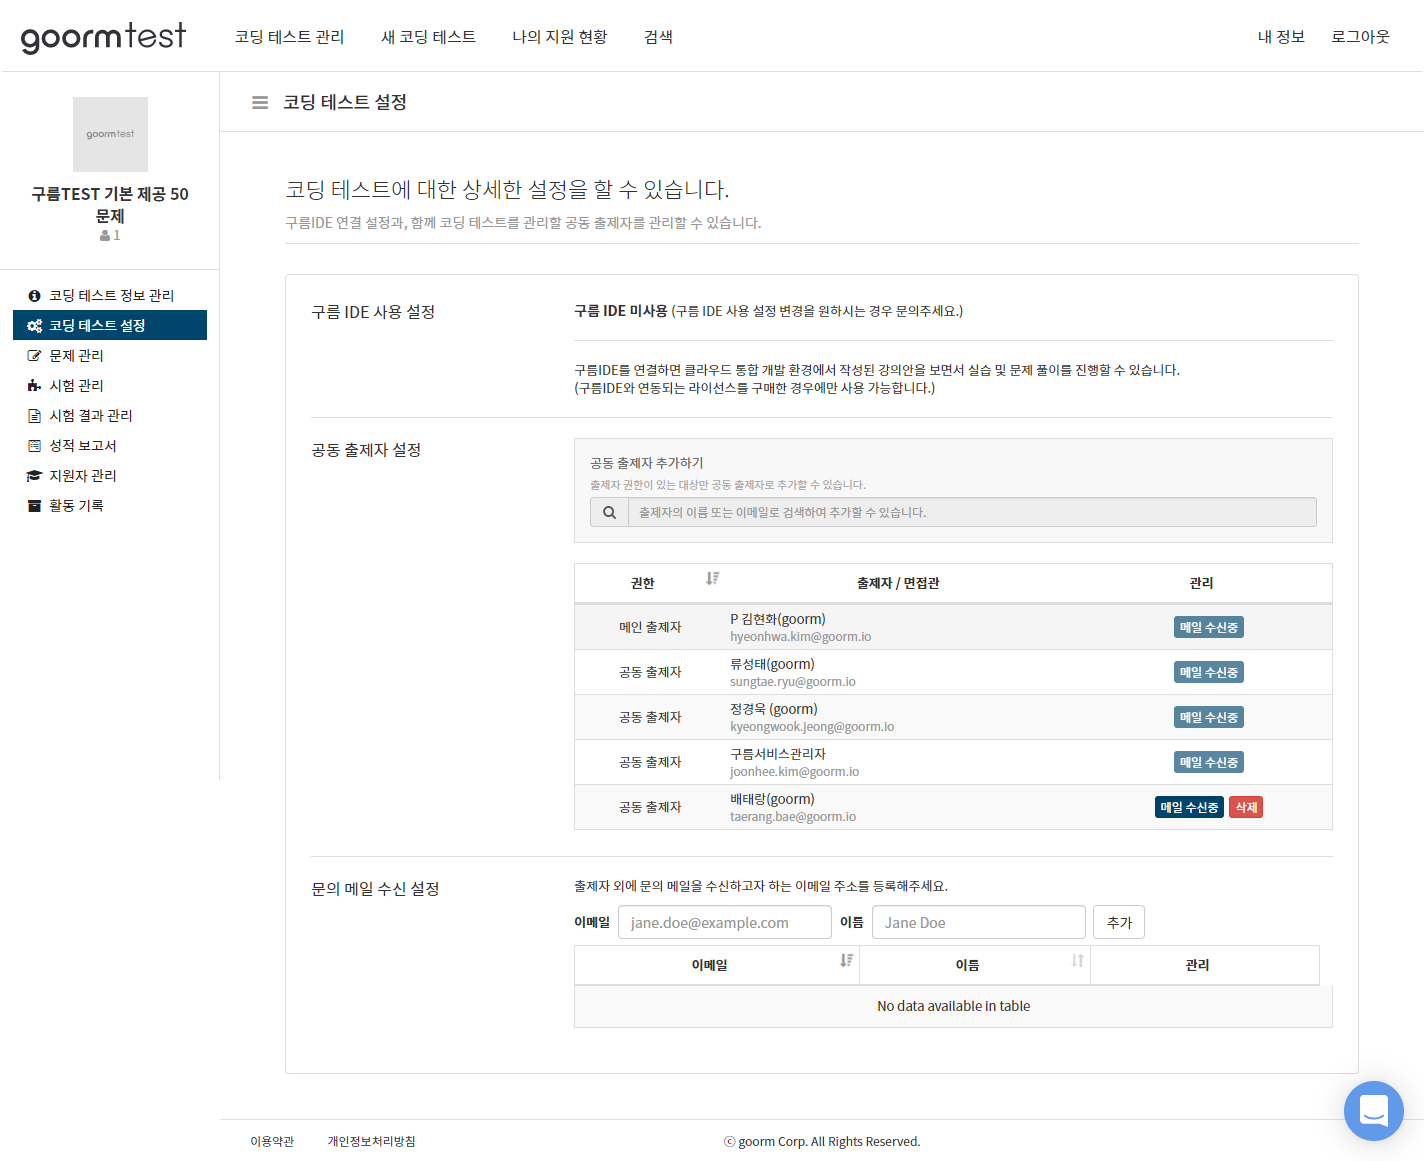Click the 로그아웃 link
The width and height of the screenshot is (1424, 1161).
pyautogui.click(x=1360, y=37)
